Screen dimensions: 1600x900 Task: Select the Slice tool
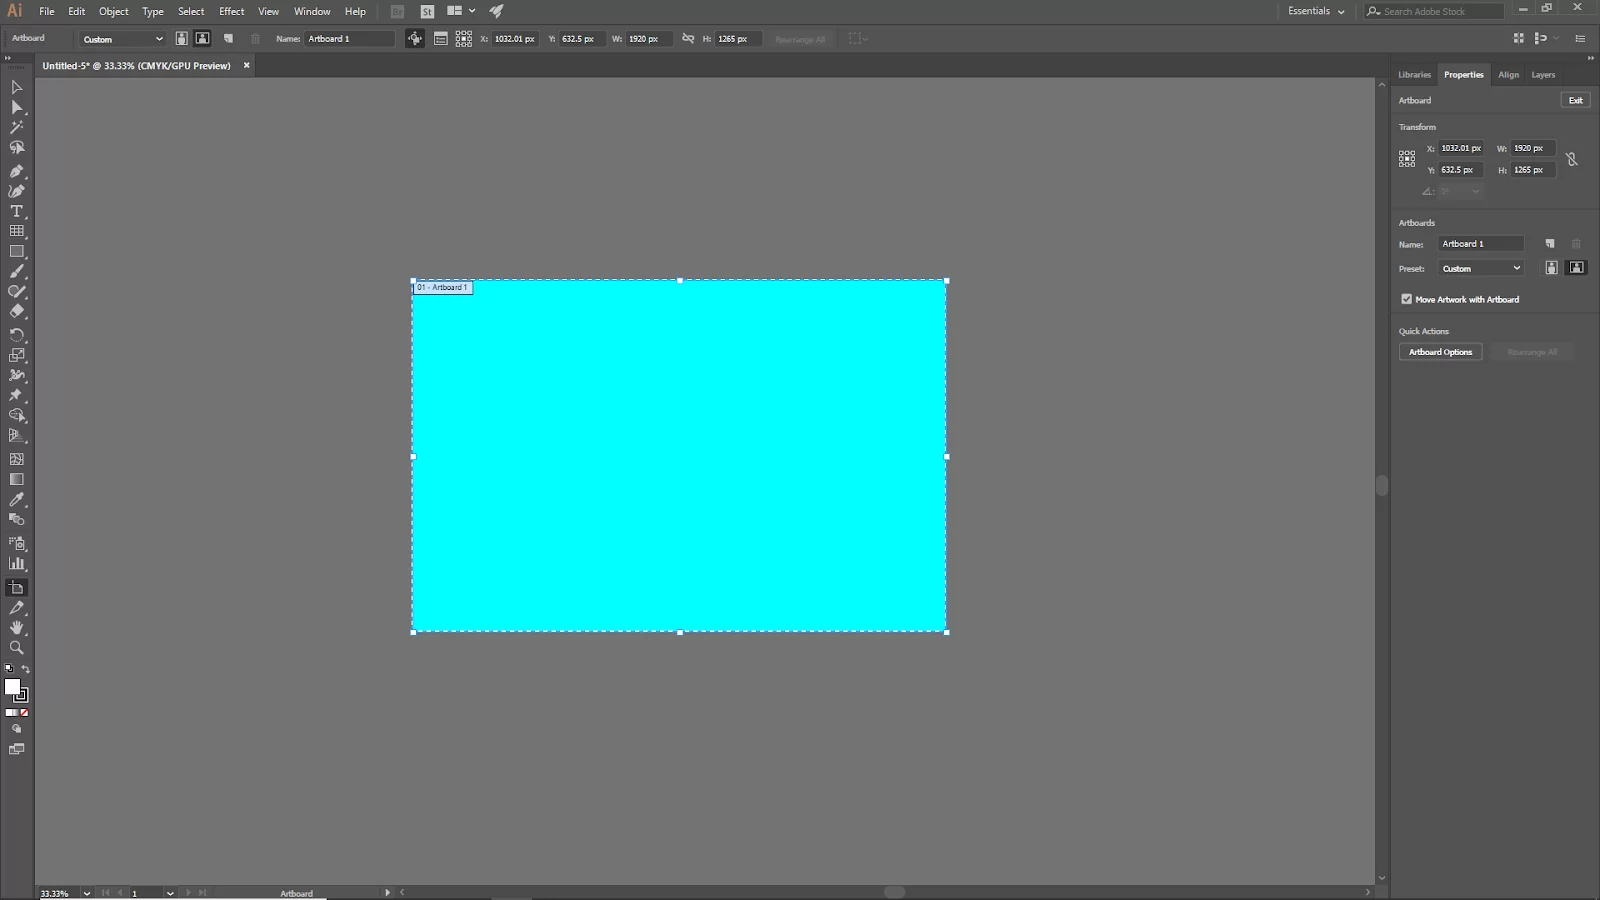(x=16, y=607)
